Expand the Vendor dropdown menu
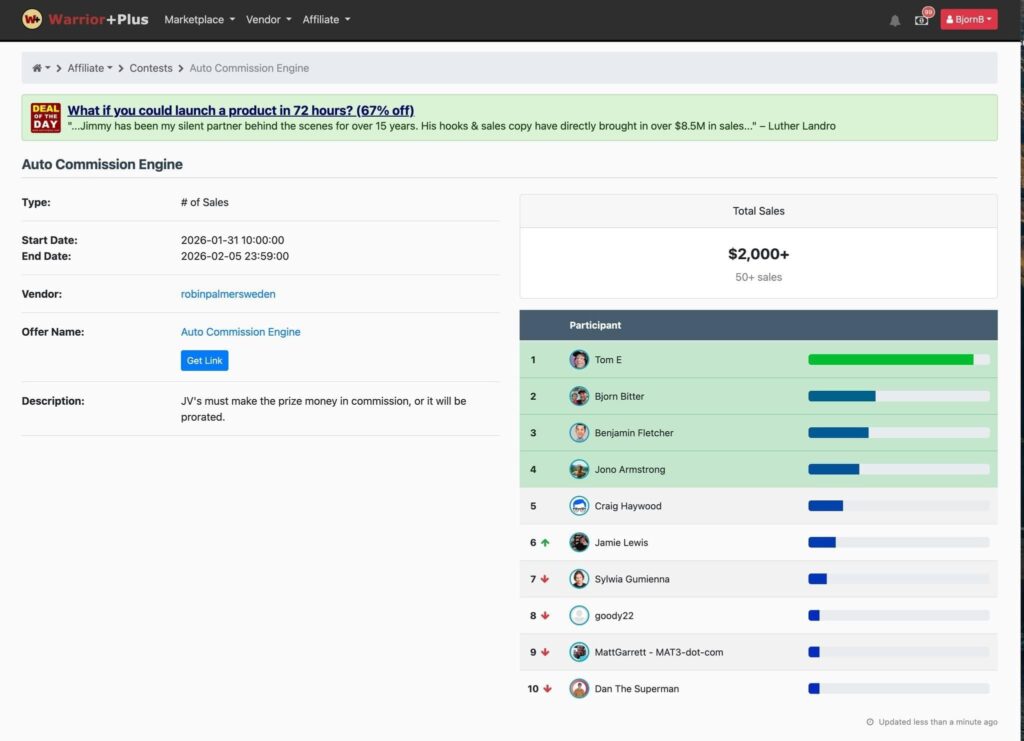This screenshot has width=1024, height=741. click(x=268, y=19)
